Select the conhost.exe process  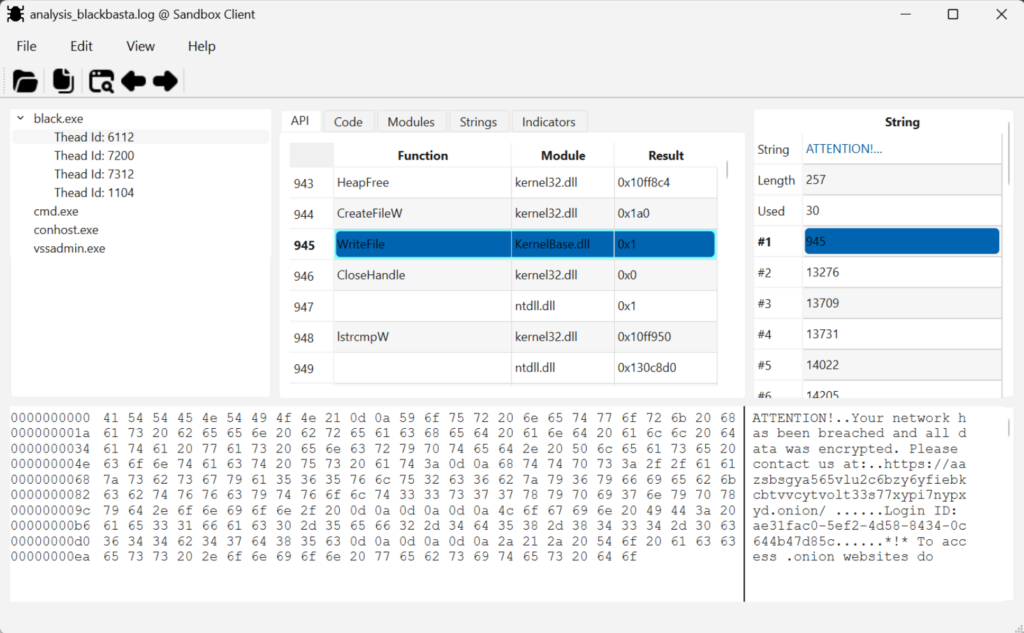(x=66, y=230)
